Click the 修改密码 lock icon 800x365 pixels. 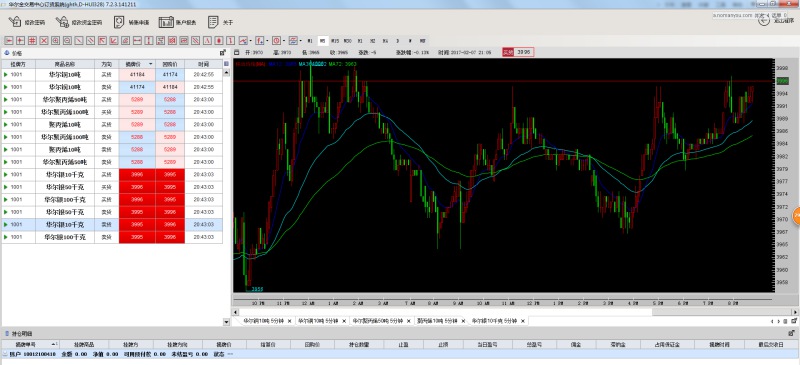(x=14, y=22)
